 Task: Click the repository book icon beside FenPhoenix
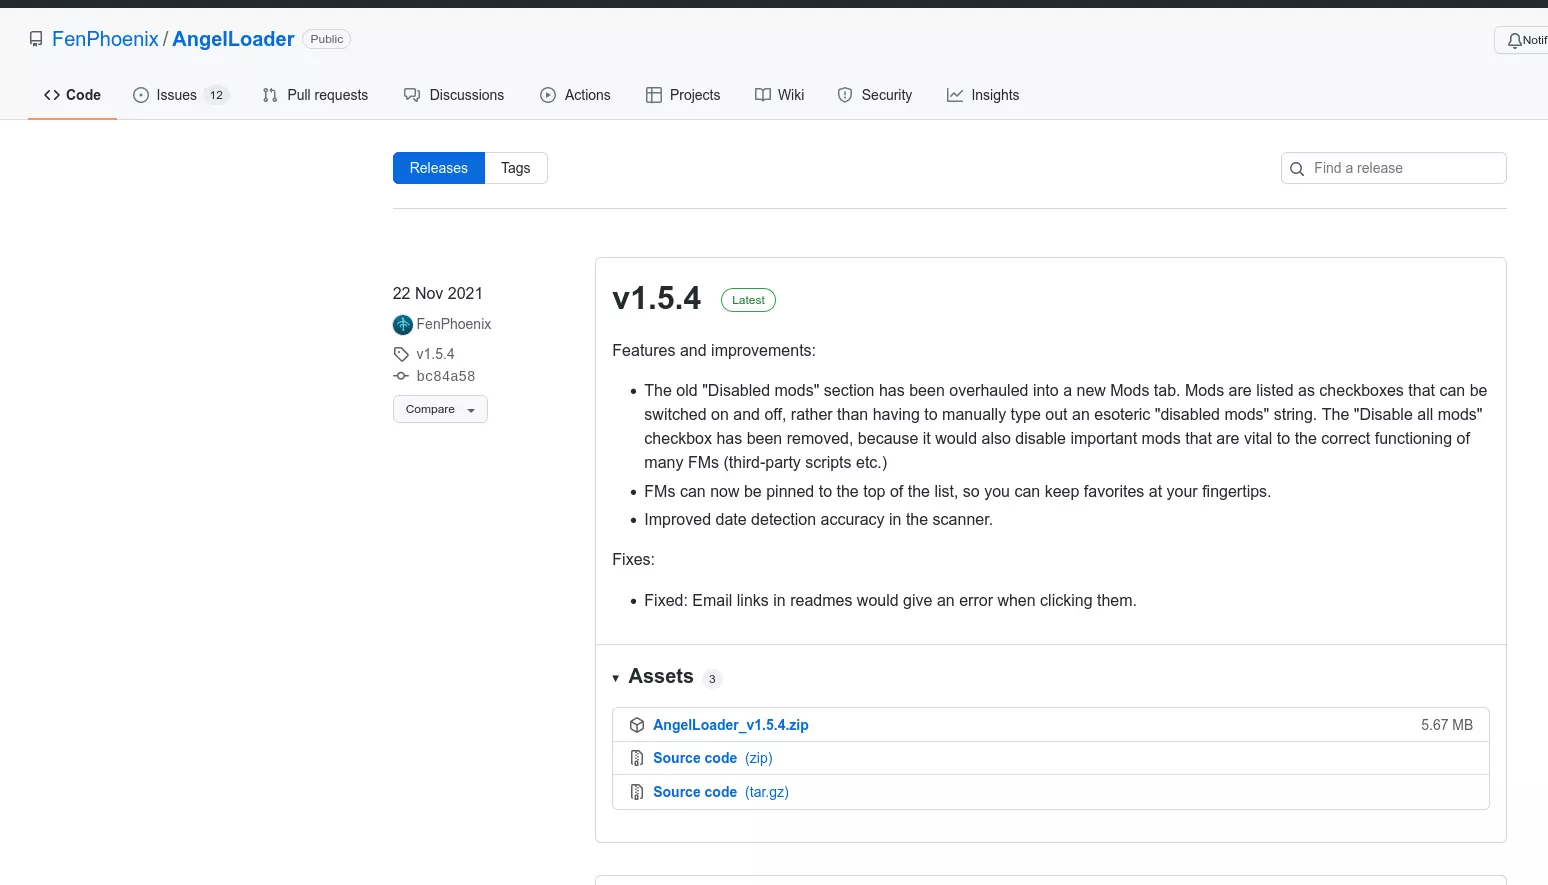[x=36, y=39]
